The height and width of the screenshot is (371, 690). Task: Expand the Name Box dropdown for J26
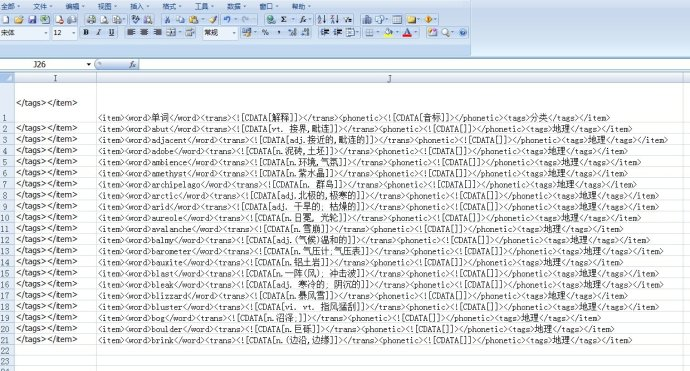pyautogui.click(x=88, y=64)
